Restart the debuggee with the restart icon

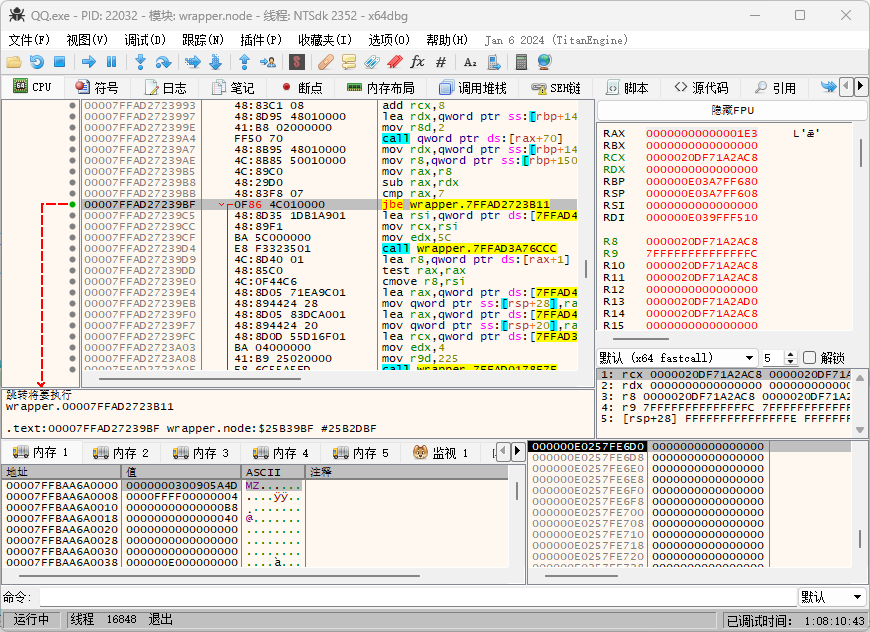[x=37, y=62]
